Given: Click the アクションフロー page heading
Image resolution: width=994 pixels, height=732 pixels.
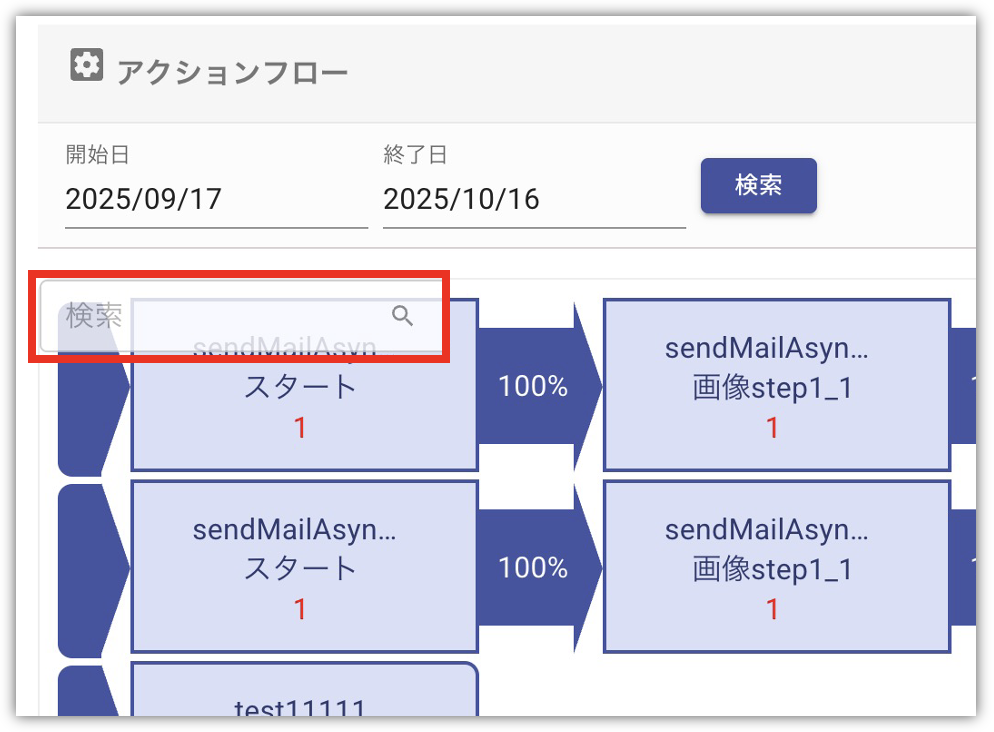Looking at the screenshot, I should coord(232,73).
